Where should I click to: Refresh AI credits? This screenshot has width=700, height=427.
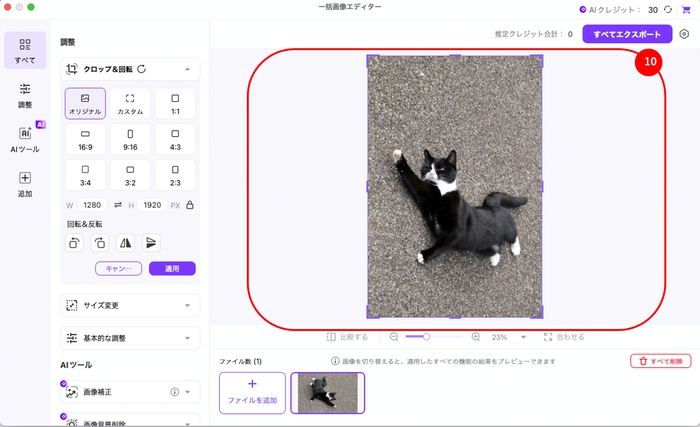pyautogui.click(x=668, y=9)
